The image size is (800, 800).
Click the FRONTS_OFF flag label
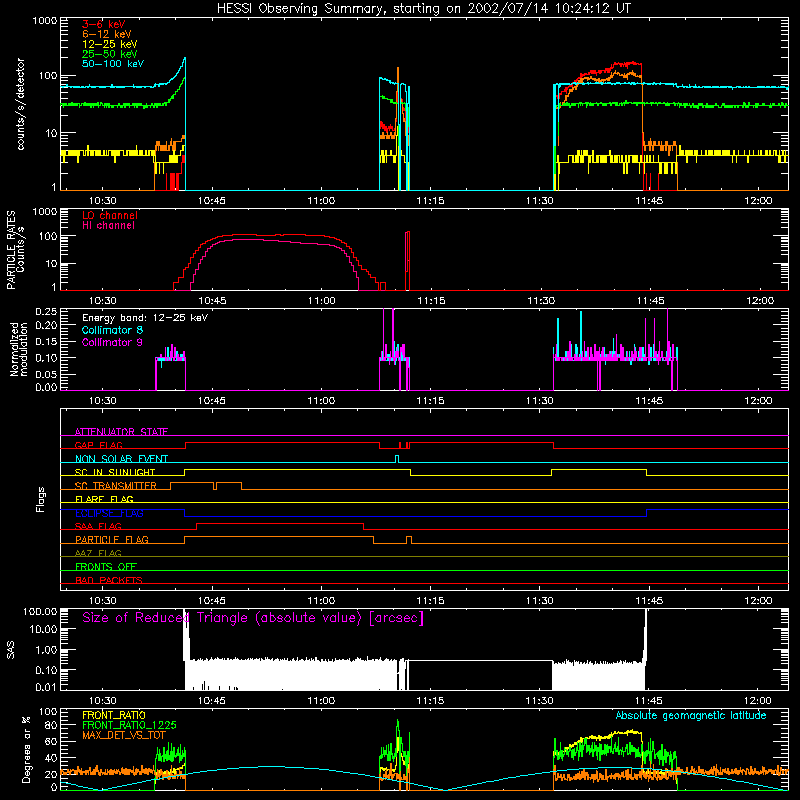point(106,566)
